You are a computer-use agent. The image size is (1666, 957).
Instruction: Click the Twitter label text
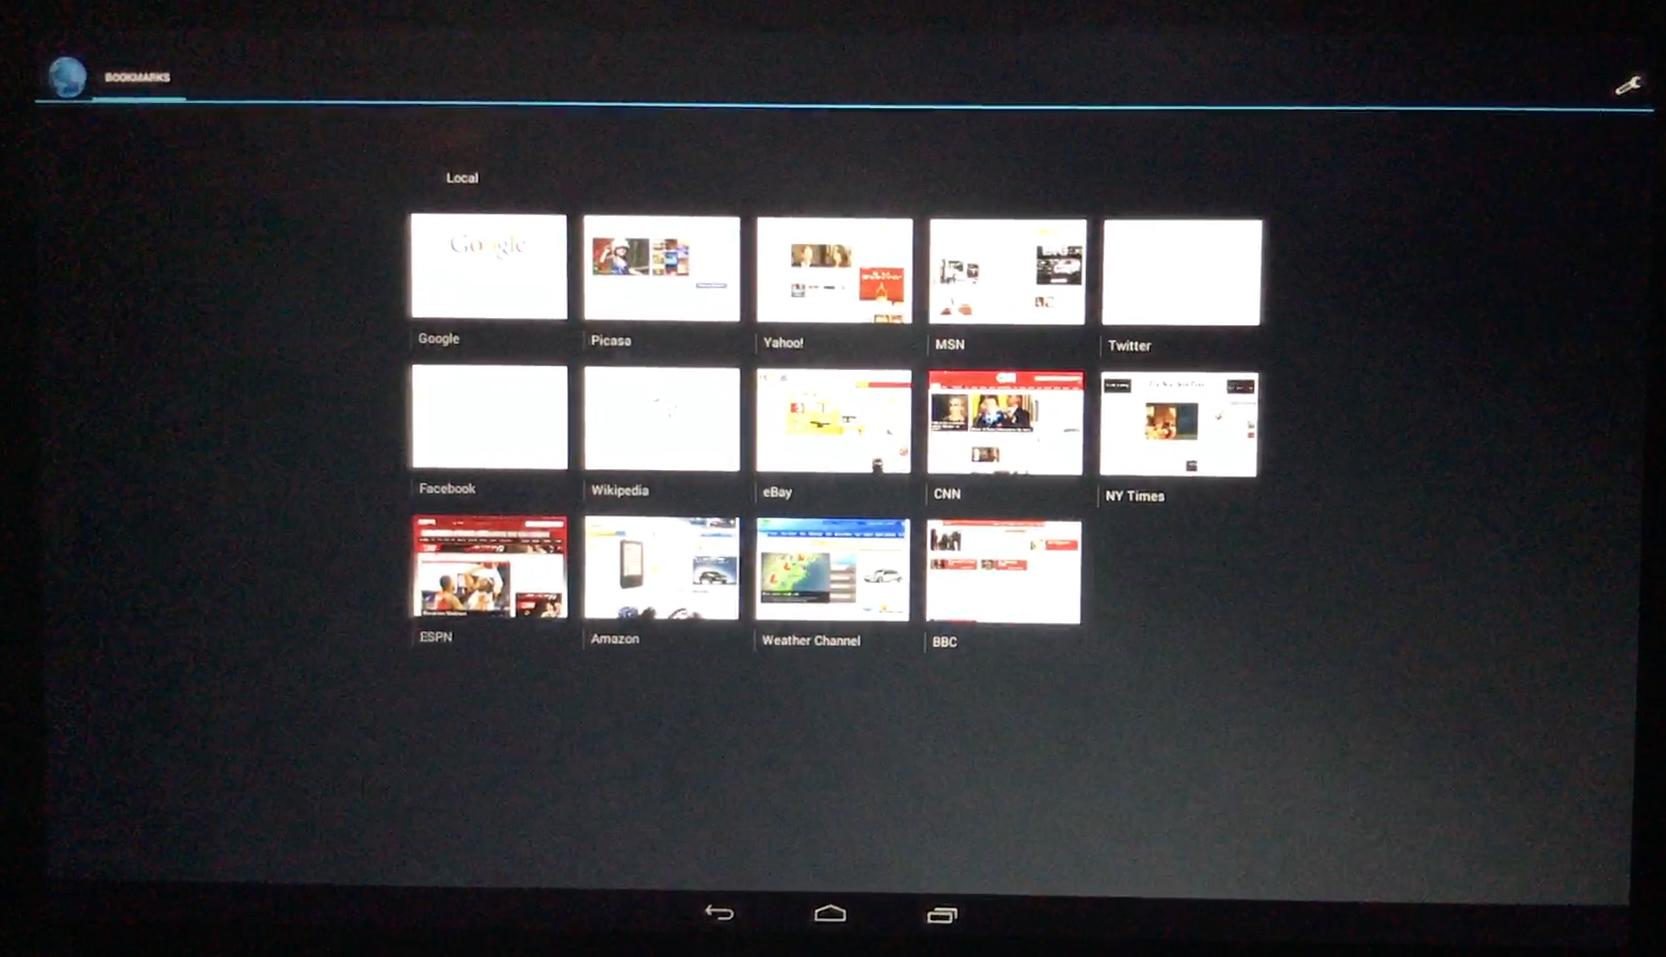1130,346
